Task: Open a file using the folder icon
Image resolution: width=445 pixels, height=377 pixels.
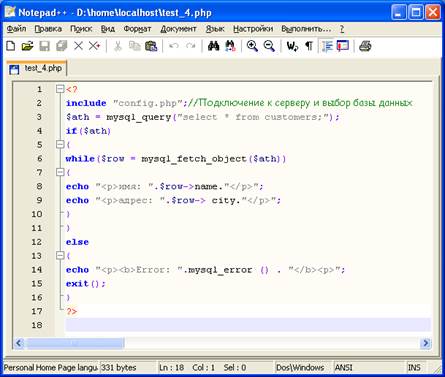Action: coord(27,46)
